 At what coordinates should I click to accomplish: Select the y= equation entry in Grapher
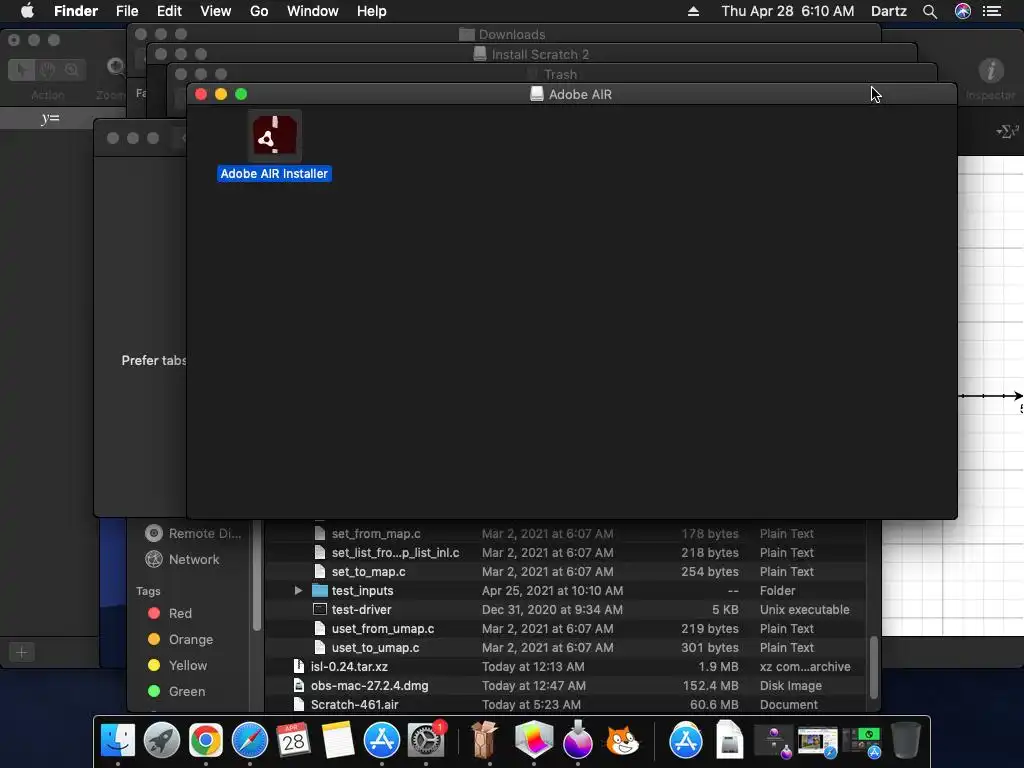click(50, 118)
